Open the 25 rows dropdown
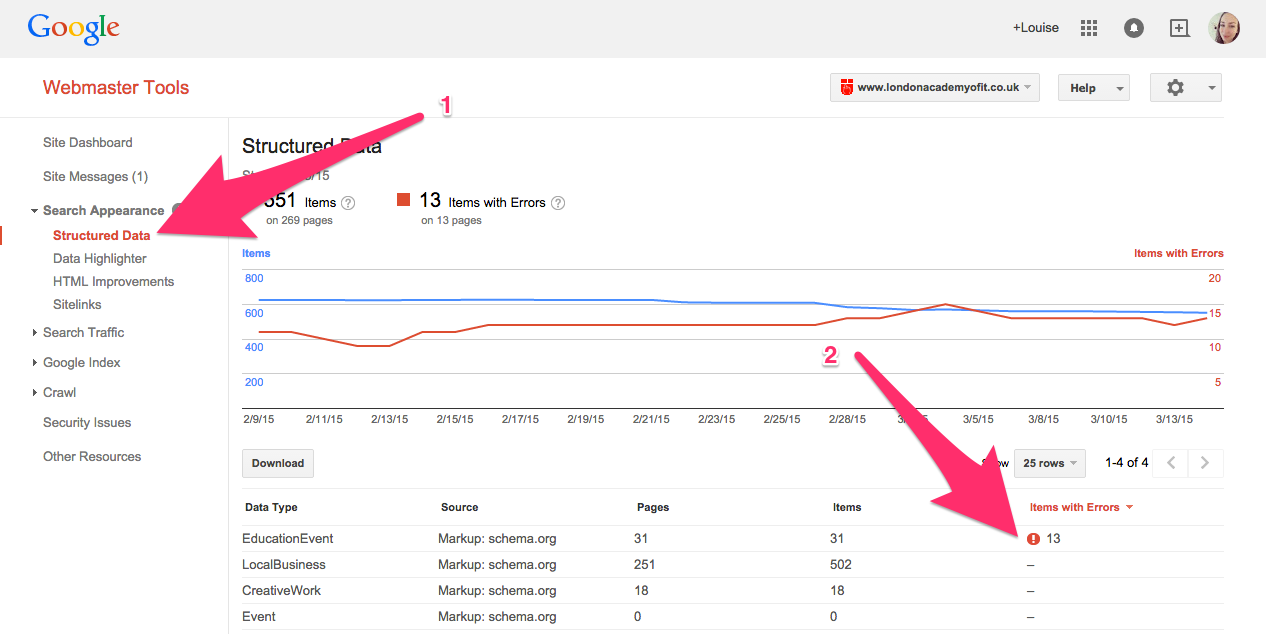The image size is (1266, 634). (x=1049, y=463)
